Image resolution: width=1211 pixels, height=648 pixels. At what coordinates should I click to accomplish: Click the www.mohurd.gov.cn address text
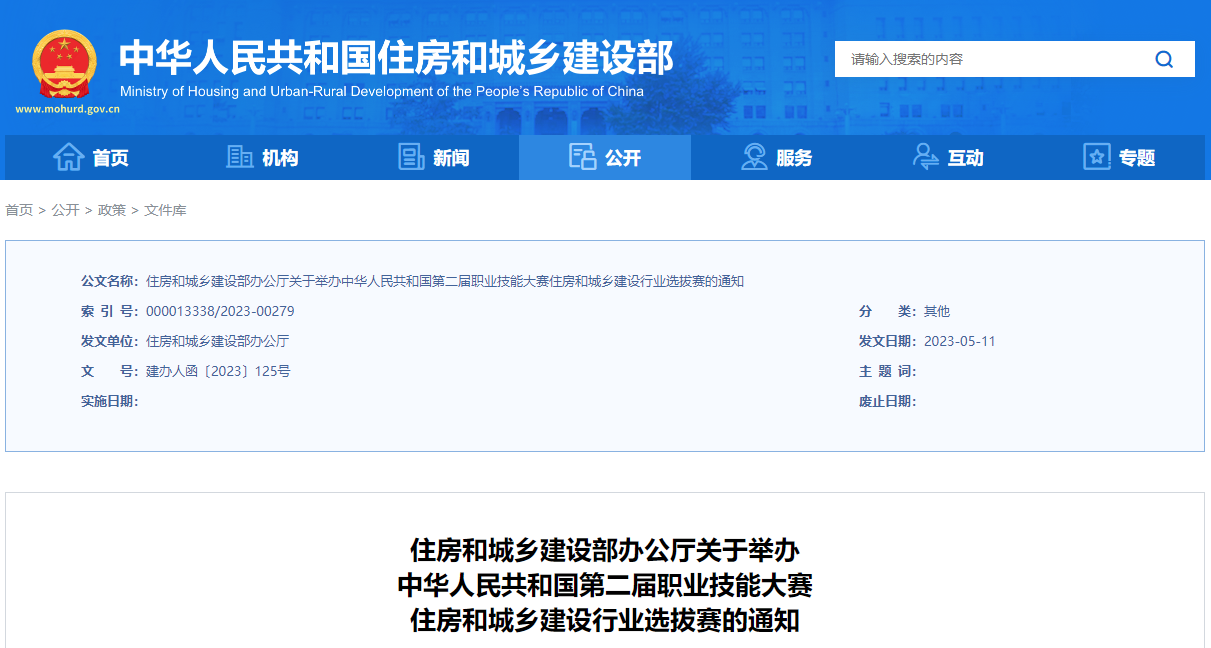click(67, 109)
